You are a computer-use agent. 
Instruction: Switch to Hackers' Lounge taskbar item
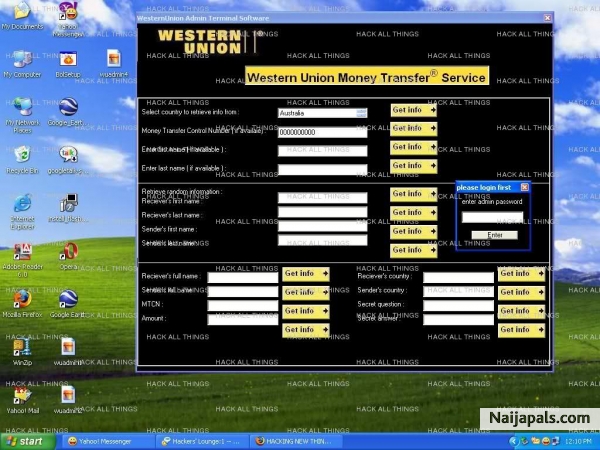point(202,442)
